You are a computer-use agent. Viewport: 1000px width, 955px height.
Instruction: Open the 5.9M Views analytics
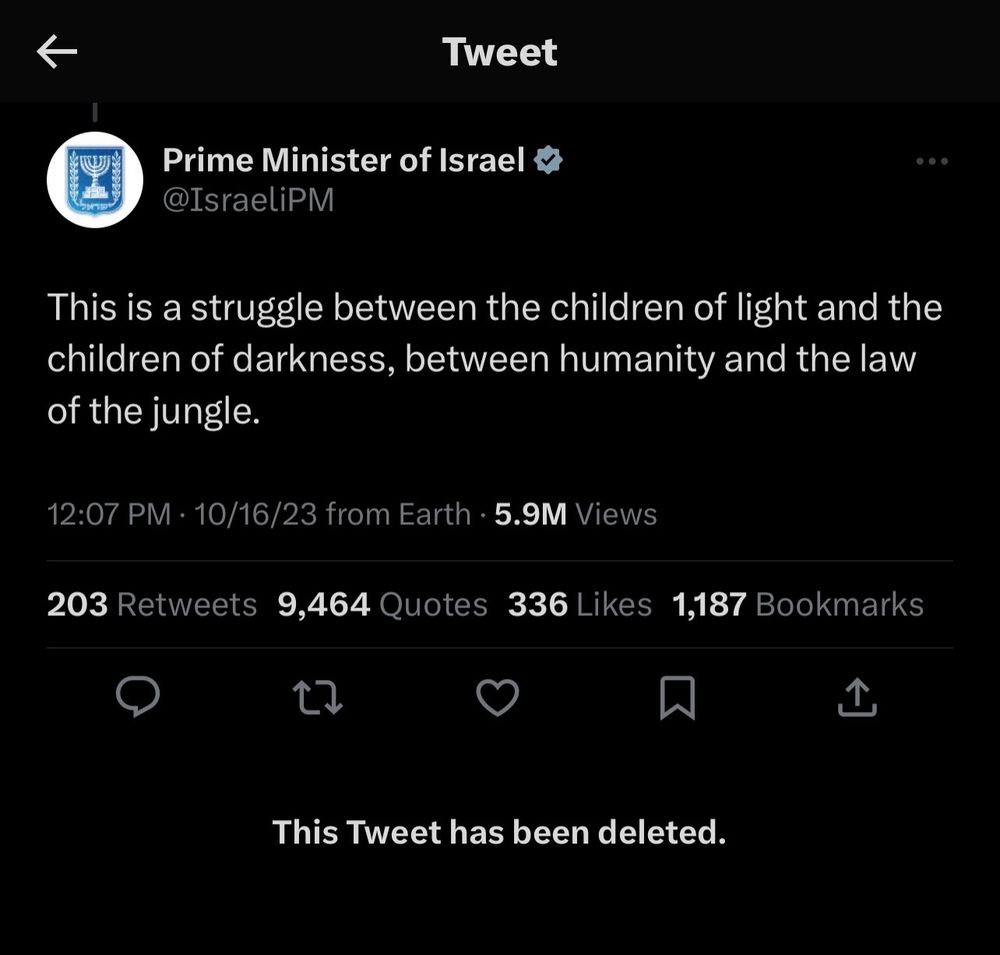coord(575,514)
